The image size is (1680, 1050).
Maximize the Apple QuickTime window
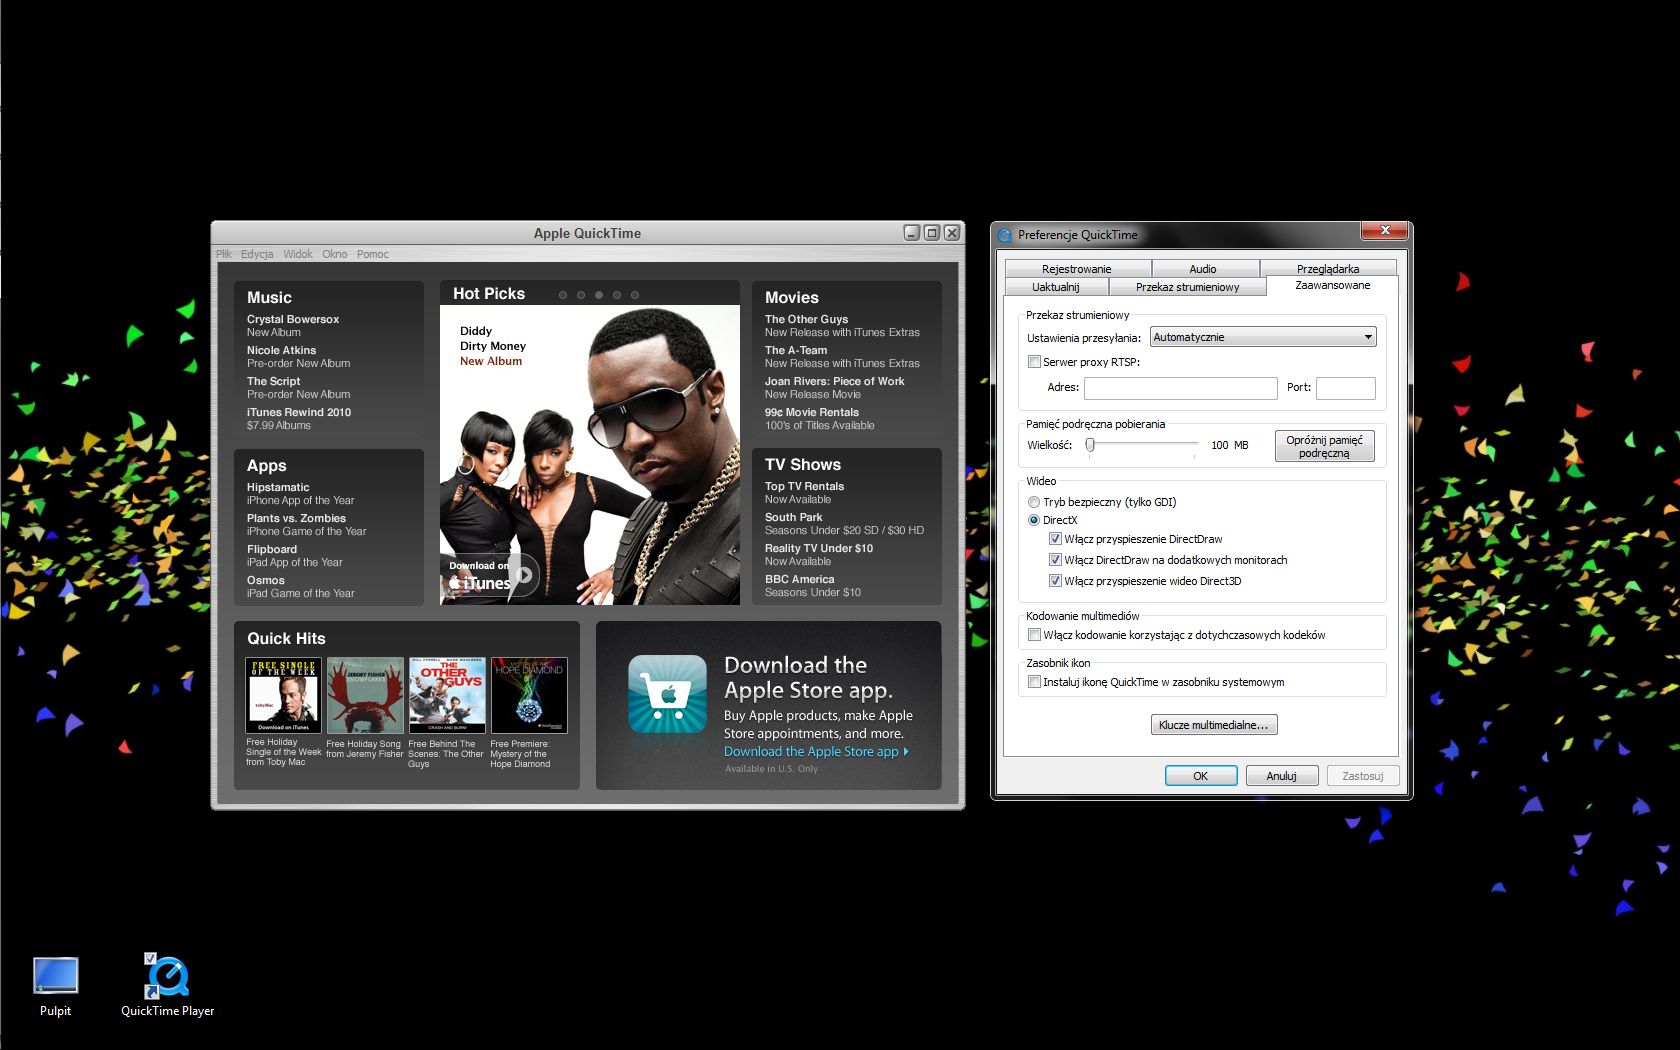point(932,233)
